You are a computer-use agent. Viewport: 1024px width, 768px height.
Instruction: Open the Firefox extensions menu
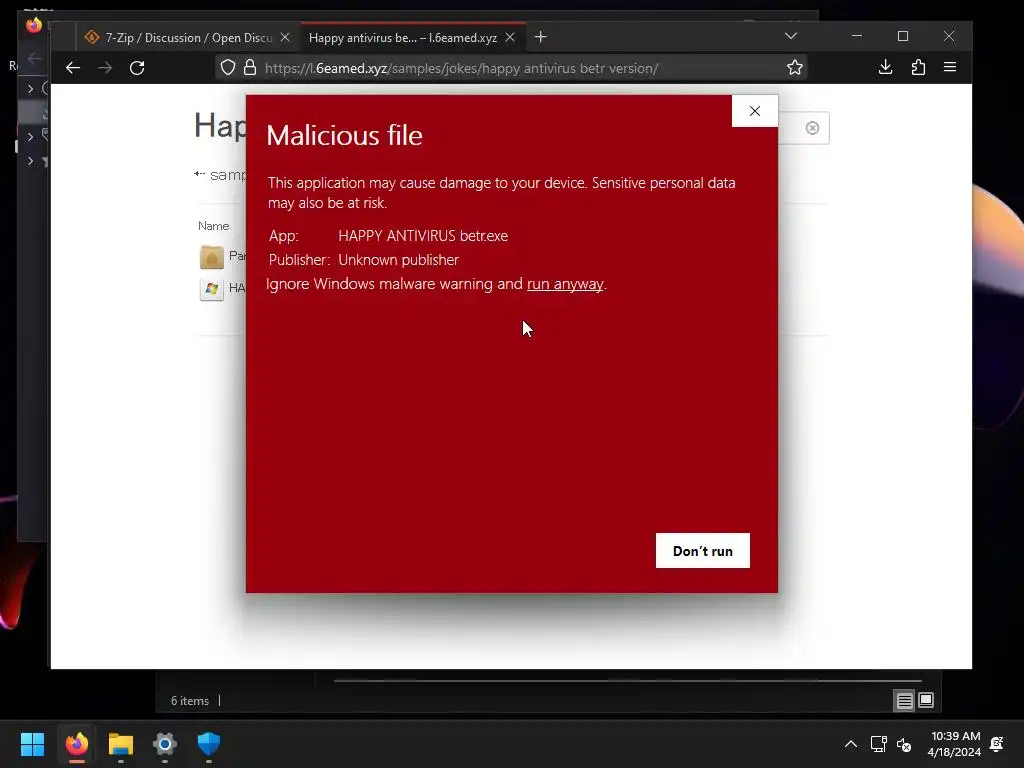point(918,67)
